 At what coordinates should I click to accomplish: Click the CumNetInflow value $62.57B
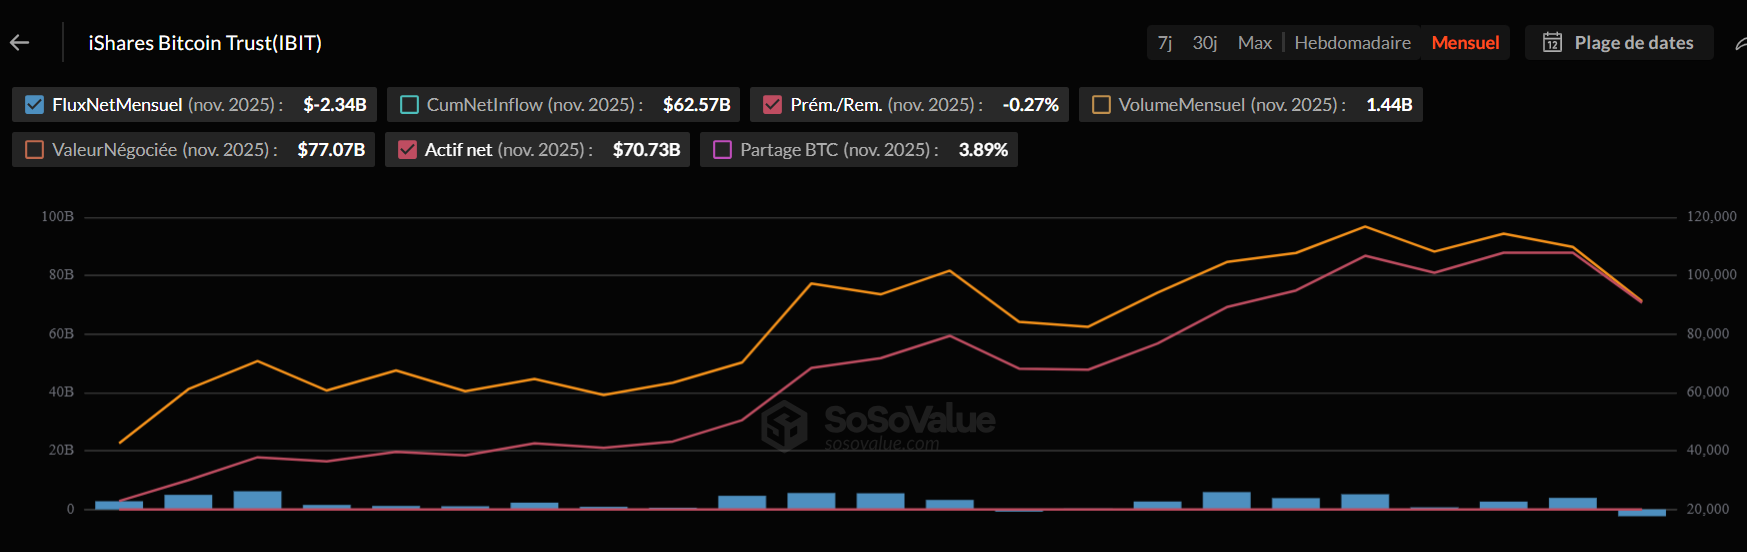697,104
